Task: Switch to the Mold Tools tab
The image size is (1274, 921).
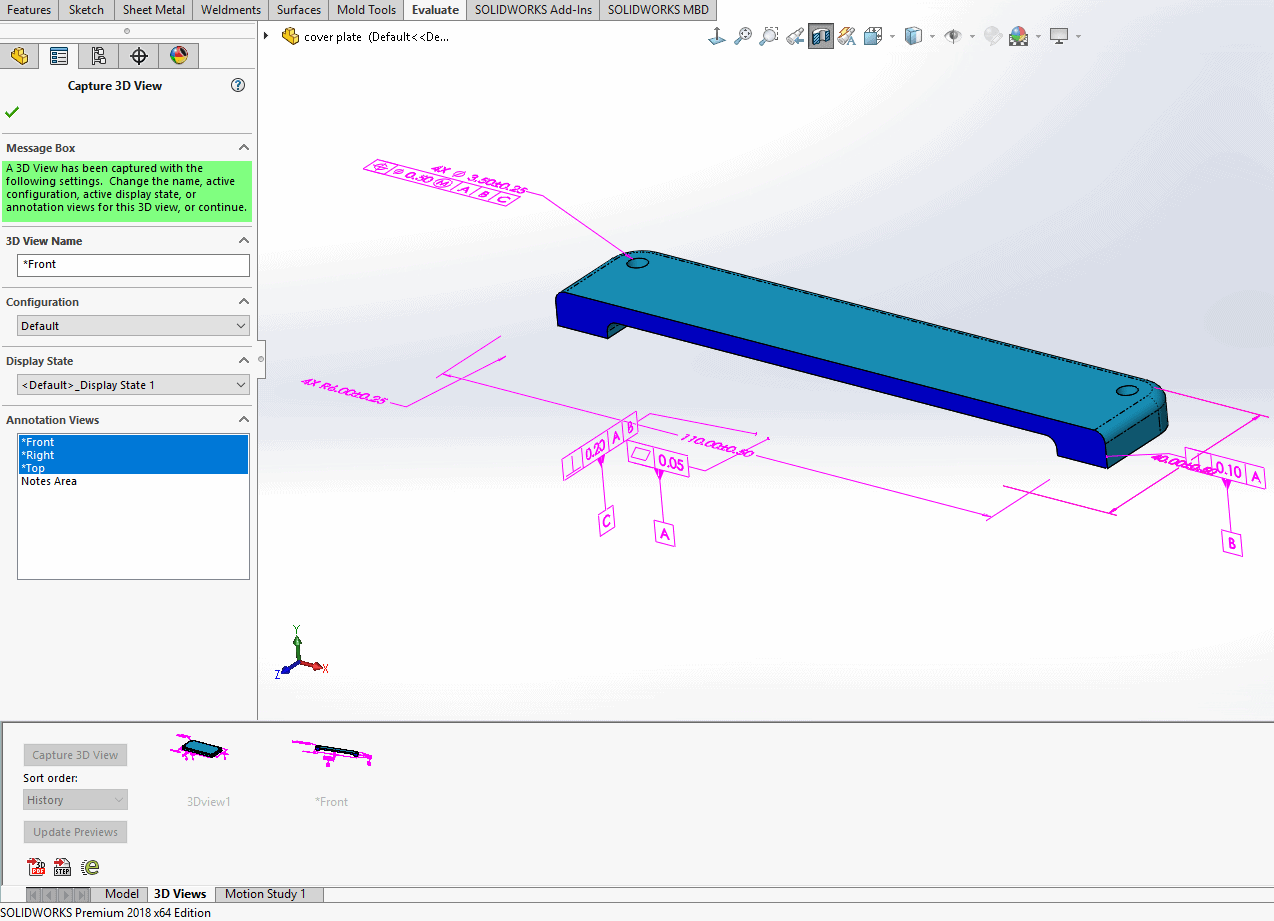Action: pyautogui.click(x=366, y=10)
